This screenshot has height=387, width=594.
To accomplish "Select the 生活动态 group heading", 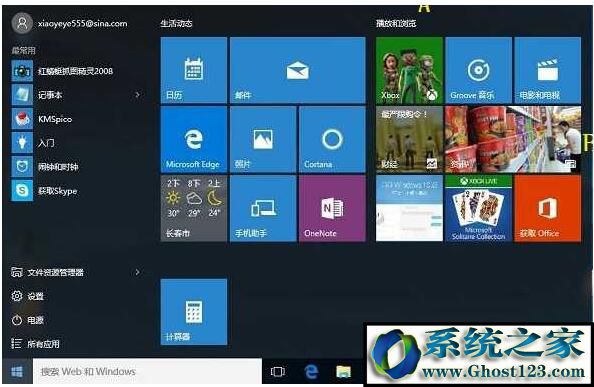I will tap(176, 23).
